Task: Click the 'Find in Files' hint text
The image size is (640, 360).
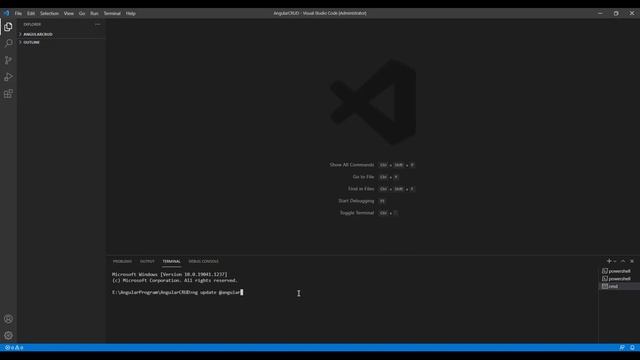Action: 361,189
